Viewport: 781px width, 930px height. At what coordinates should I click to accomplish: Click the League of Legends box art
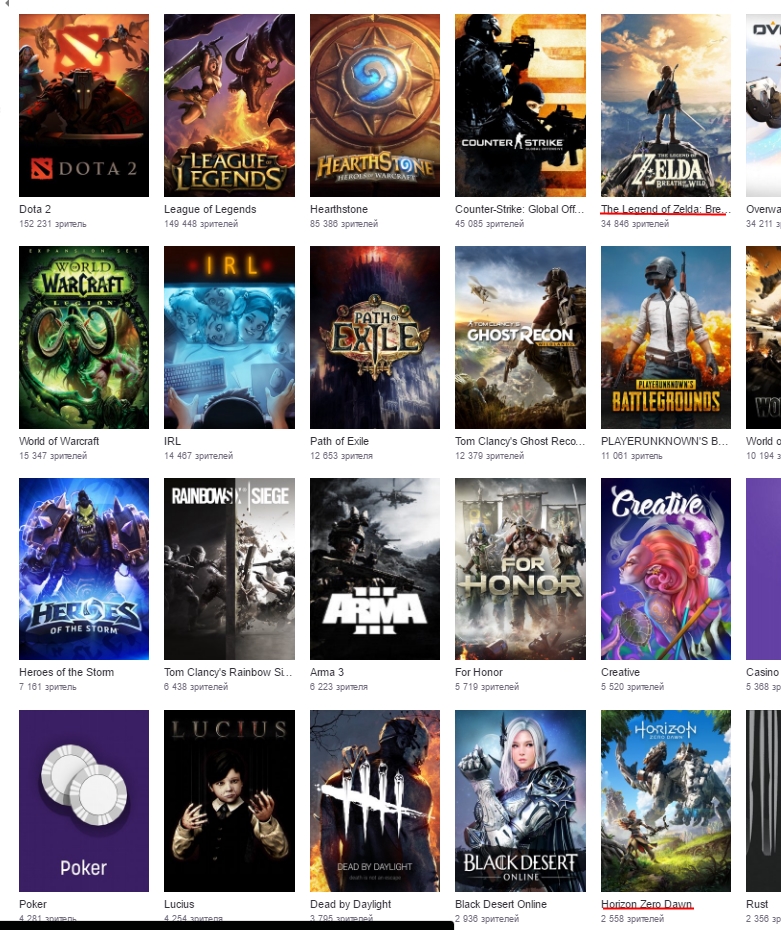coord(229,105)
